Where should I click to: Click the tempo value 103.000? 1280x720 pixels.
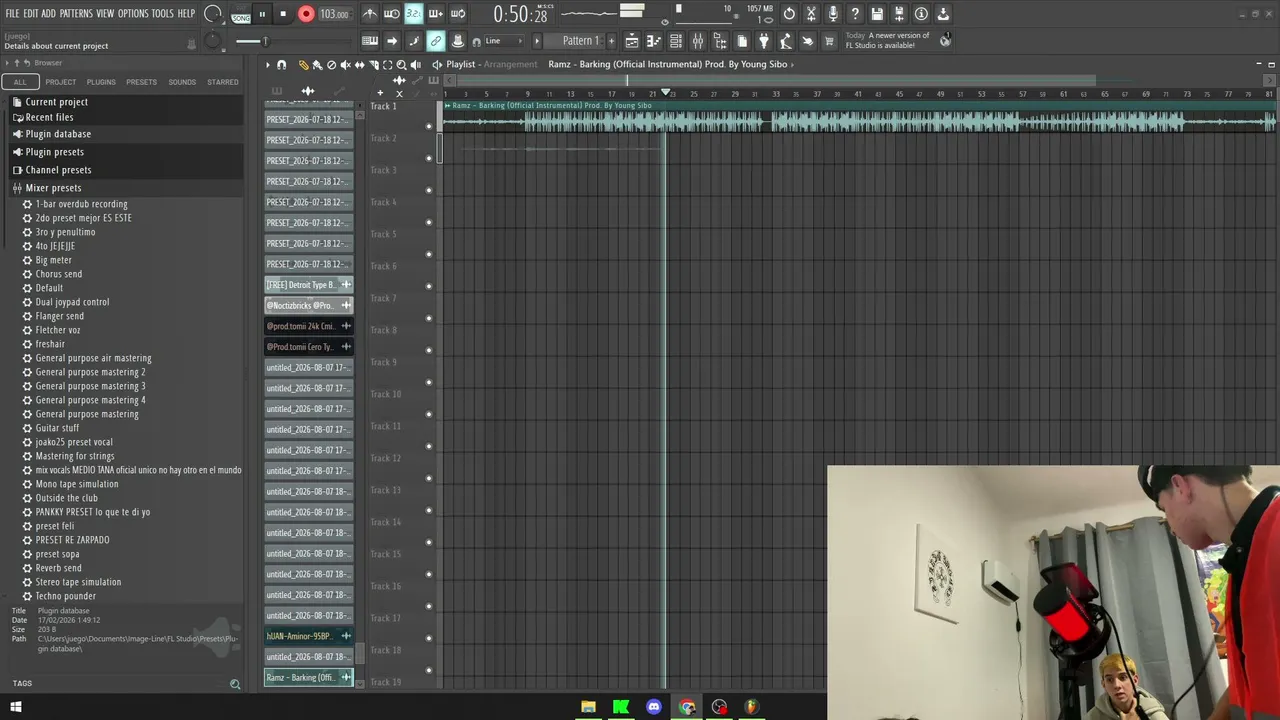334,15
